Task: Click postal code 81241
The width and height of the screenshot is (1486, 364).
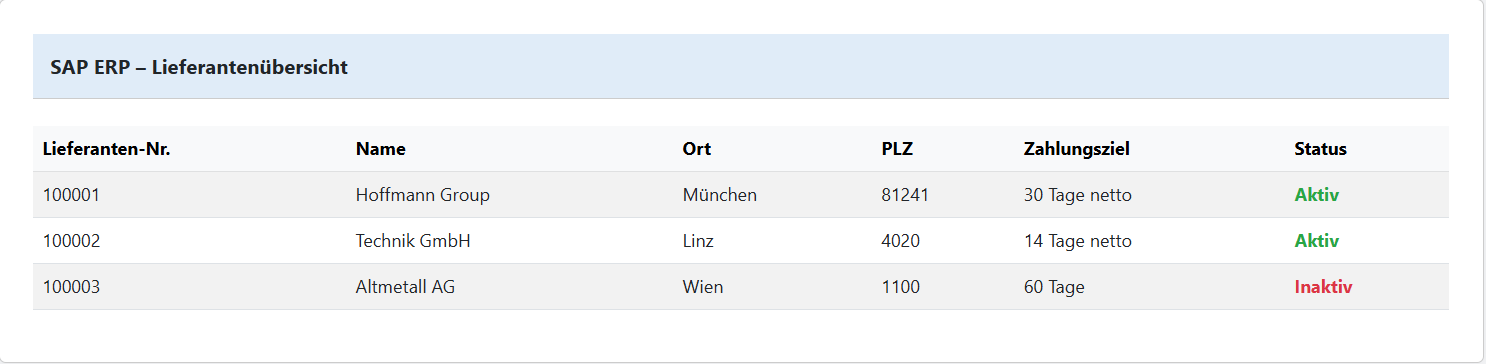Action: tap(905, 195)
